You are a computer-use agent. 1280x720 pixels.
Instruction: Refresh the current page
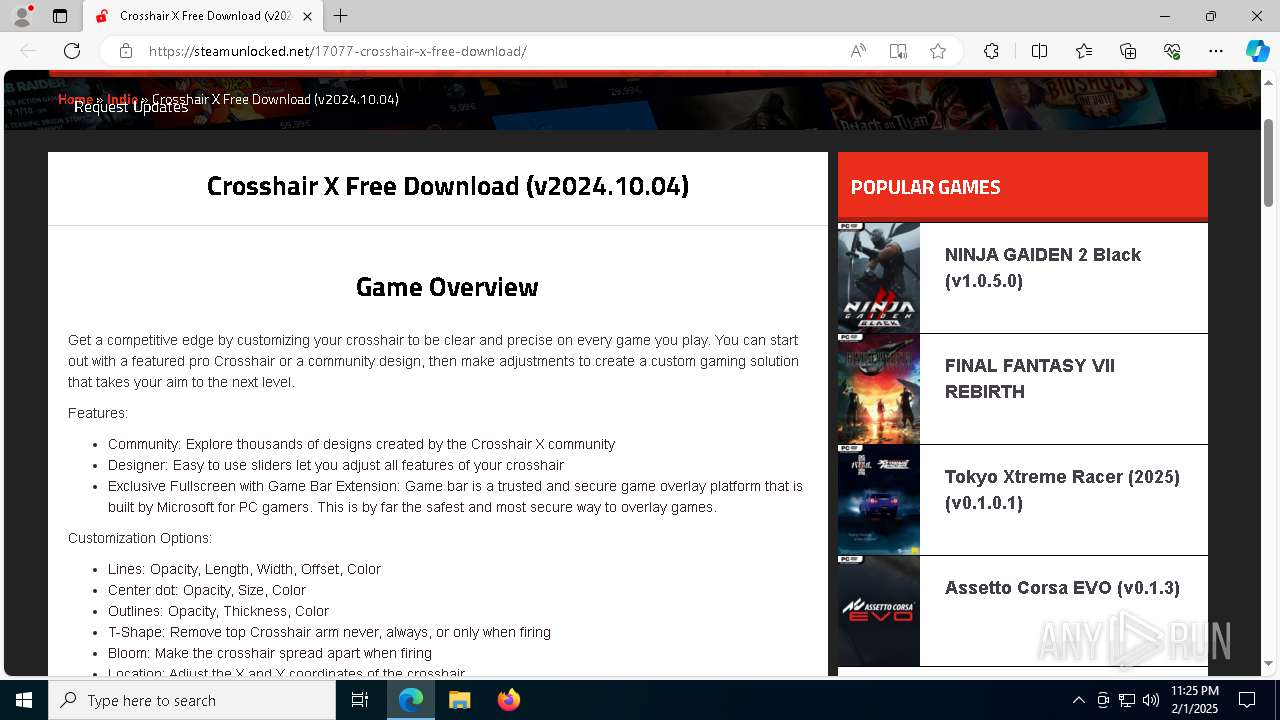72,51
